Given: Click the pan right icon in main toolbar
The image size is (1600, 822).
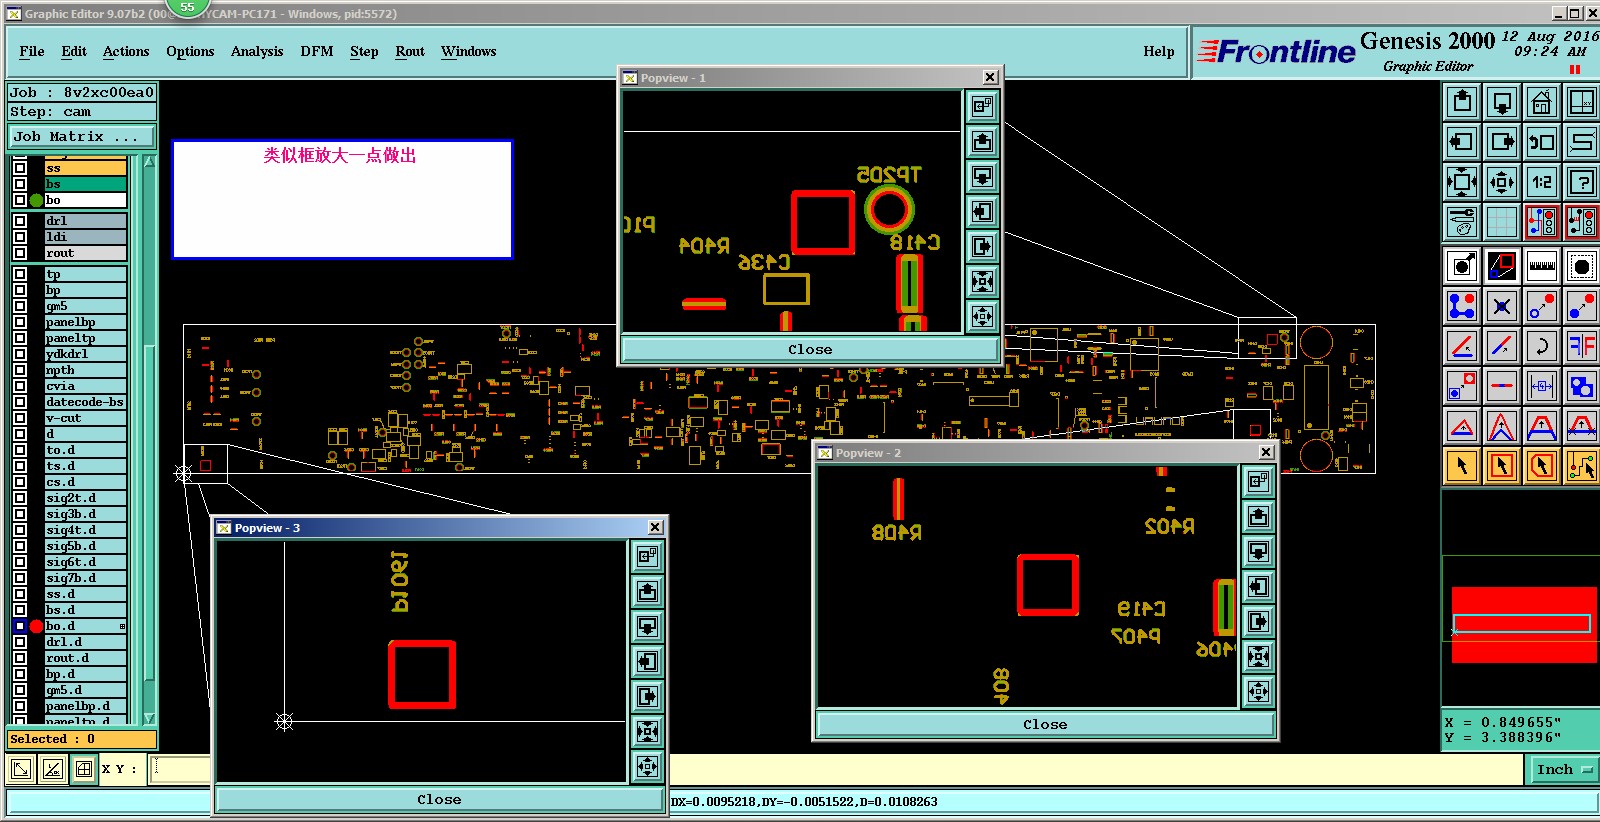Looking at the screenshot, I should pyautogui.click(x=1502, y=142).
